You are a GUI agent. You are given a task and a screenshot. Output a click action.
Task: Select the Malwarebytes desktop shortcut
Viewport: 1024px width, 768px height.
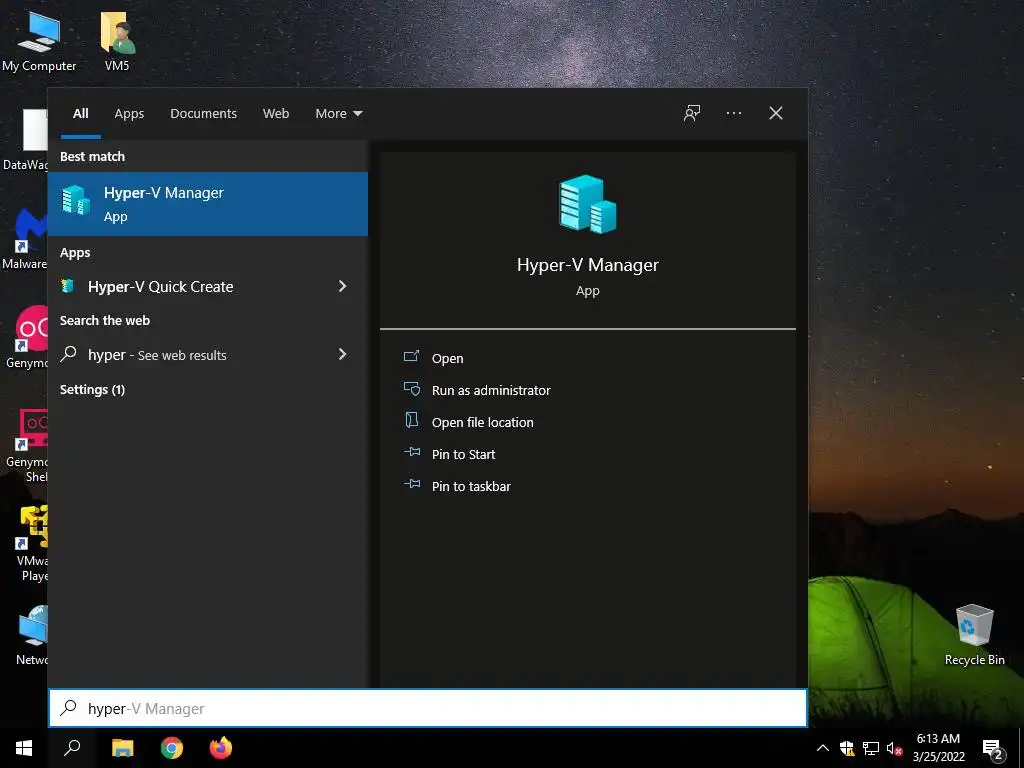[x=25, y=239]
